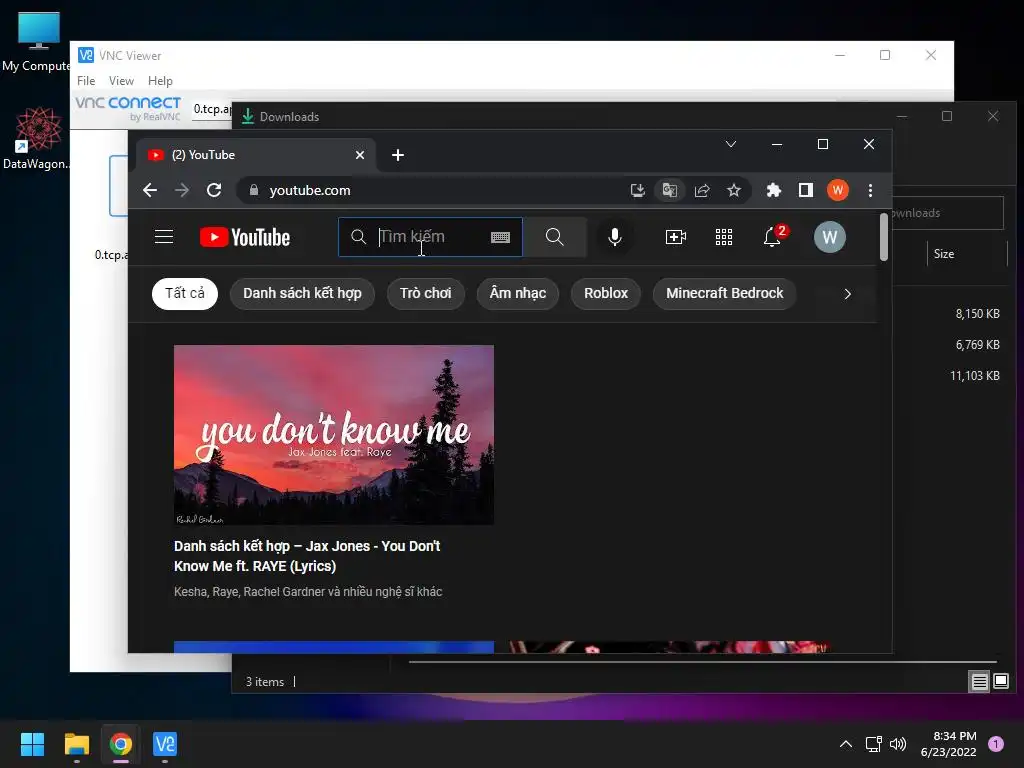Click the 8,150 KB file size entry

(x=977, y=314)
